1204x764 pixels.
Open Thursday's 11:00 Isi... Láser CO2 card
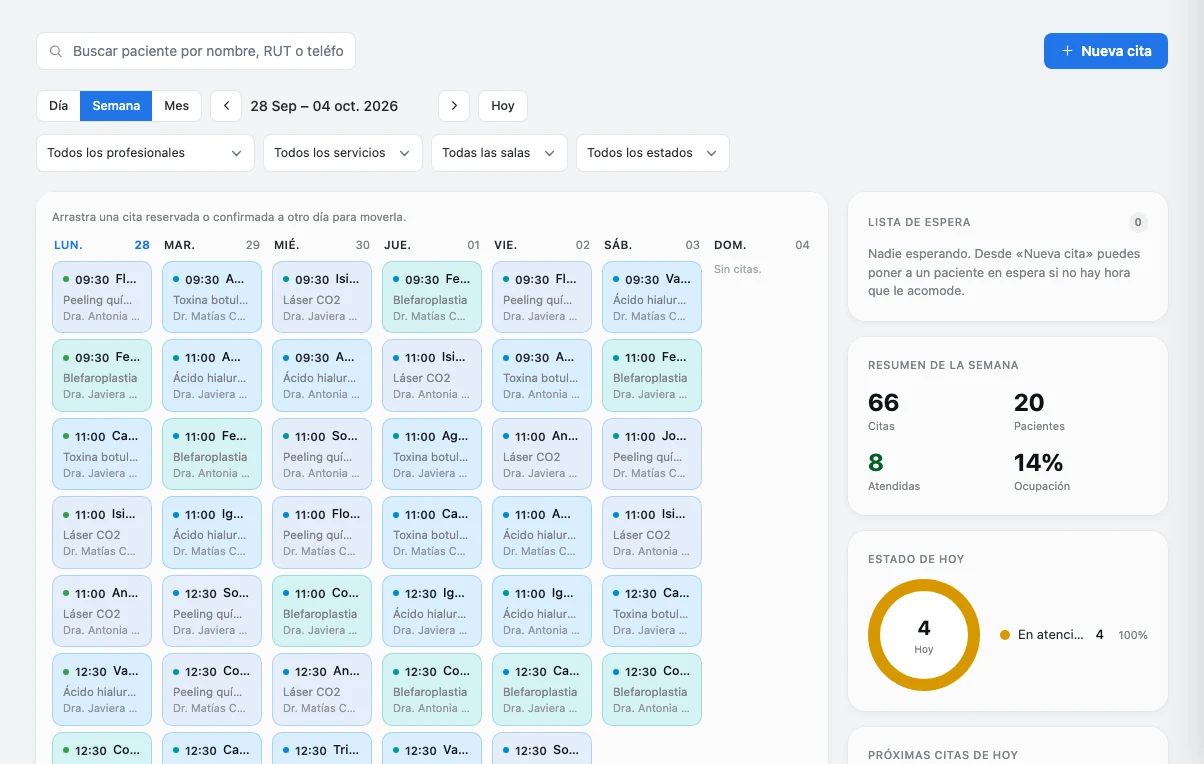coord(432,375)
